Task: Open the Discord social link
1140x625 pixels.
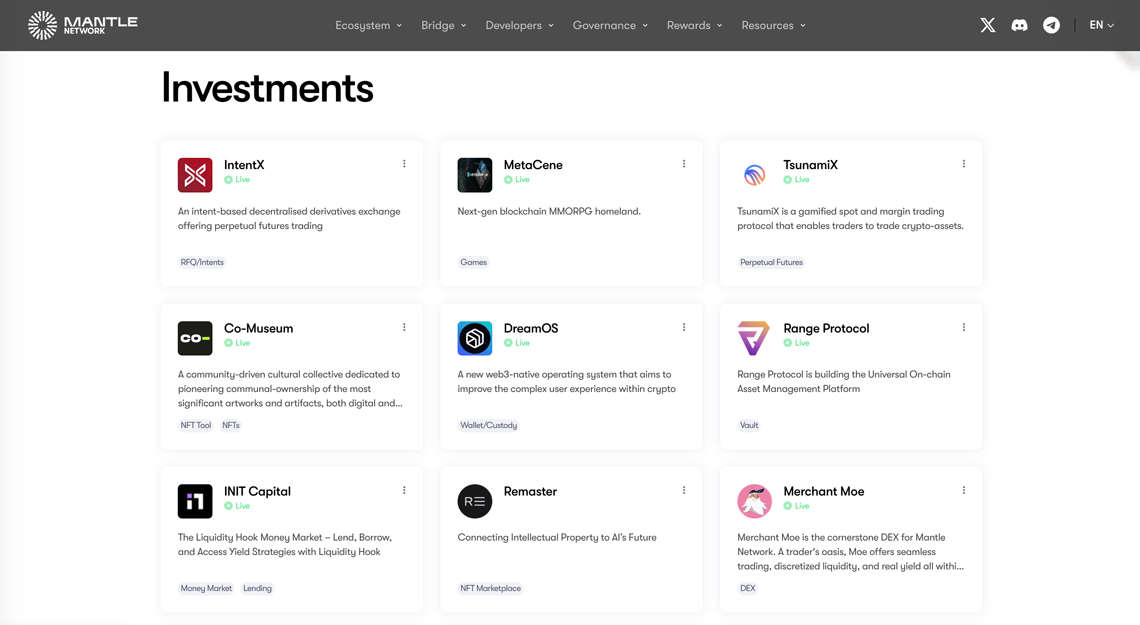Action: [x=1019, y=25]
